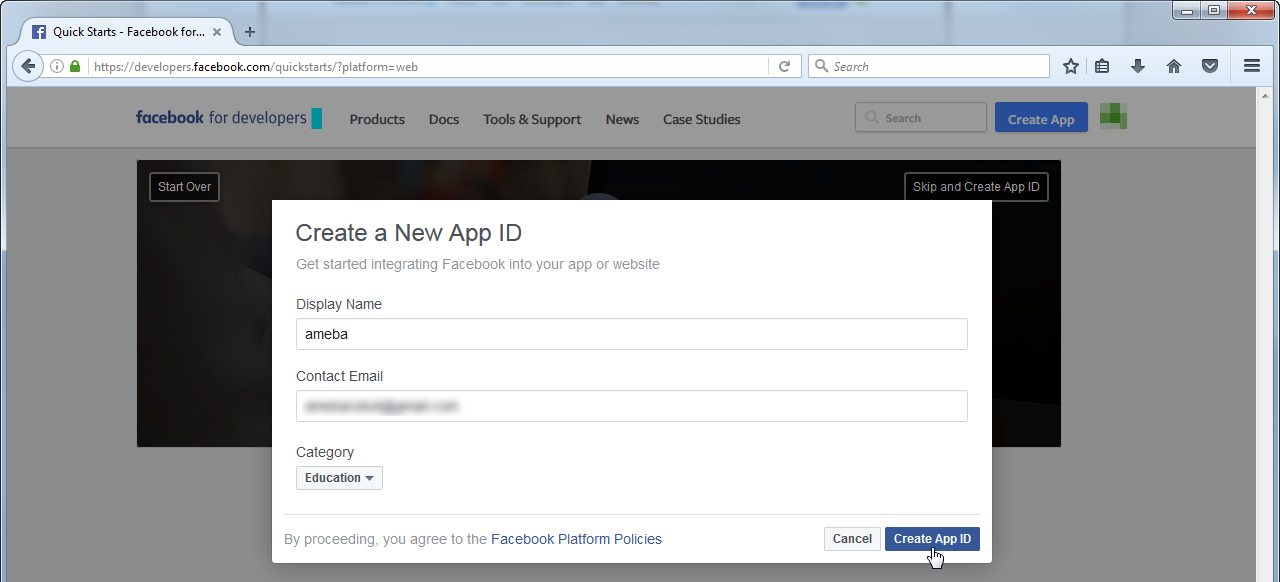This screenshot has width=1280, height=582.
Task: Open the Facebook Platform Policies link
Action: pyautogui.click(x=576, y=539)
